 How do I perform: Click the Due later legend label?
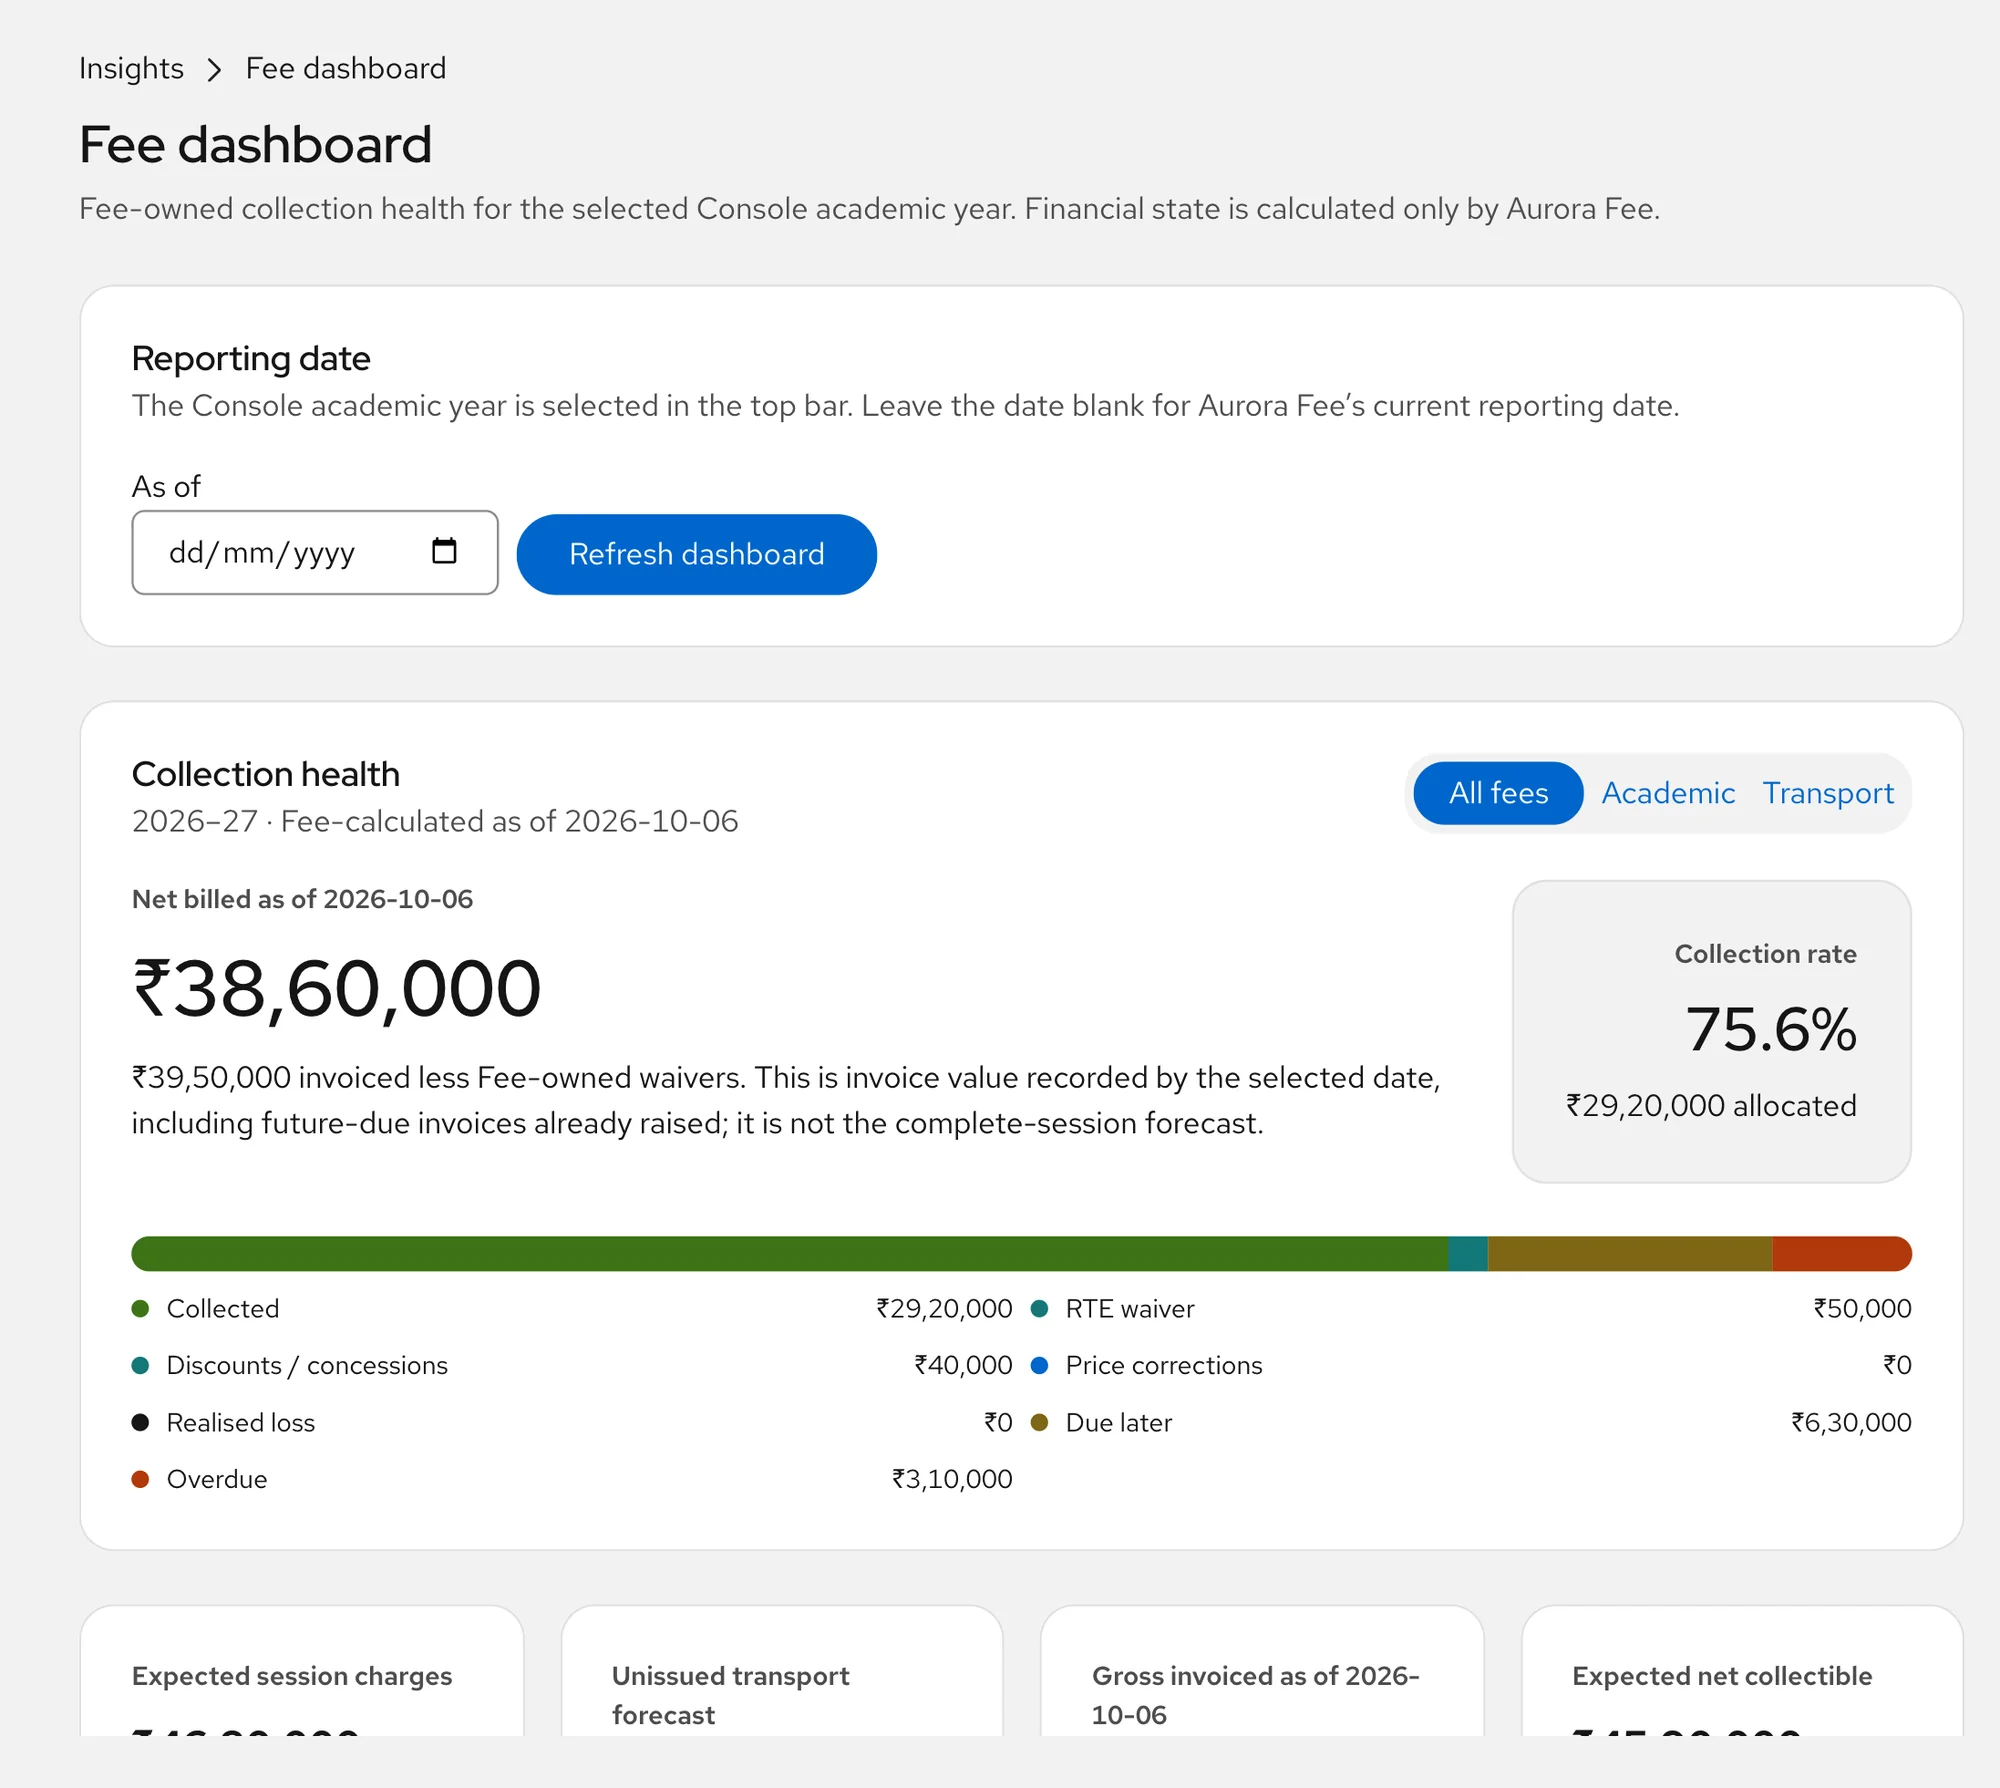[1119, 1422]
